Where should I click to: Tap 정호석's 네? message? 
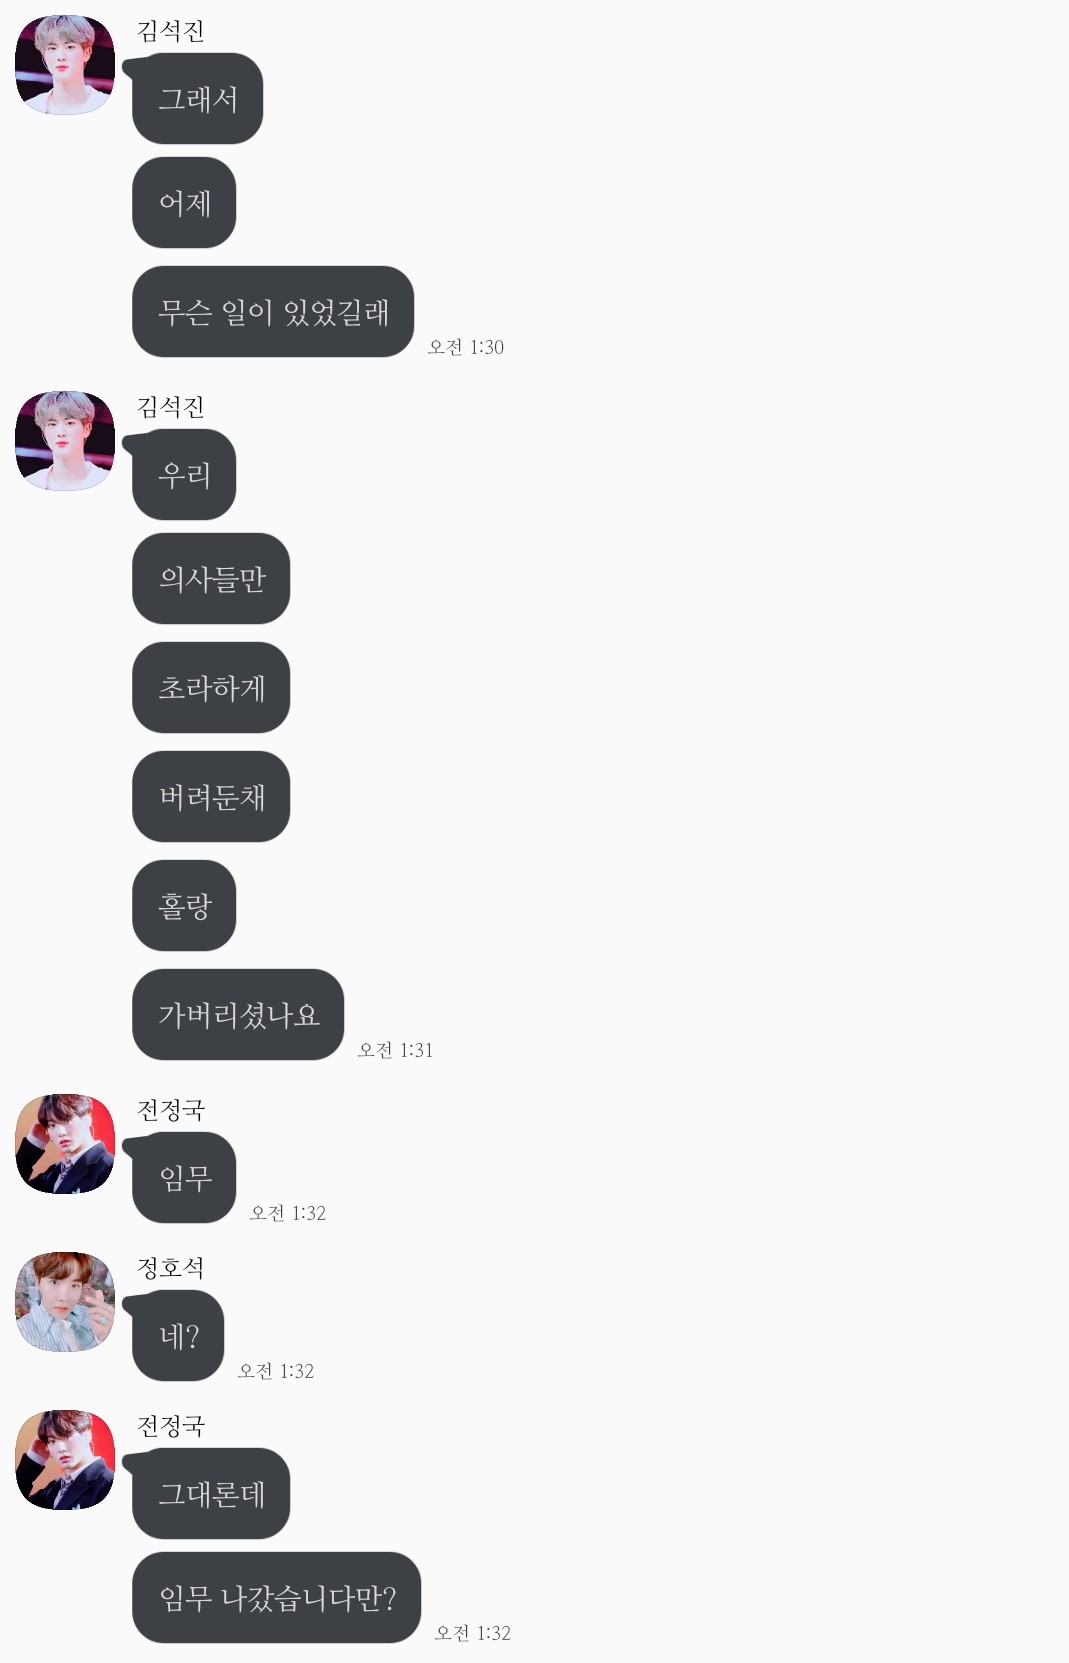tap(178, 1335)
